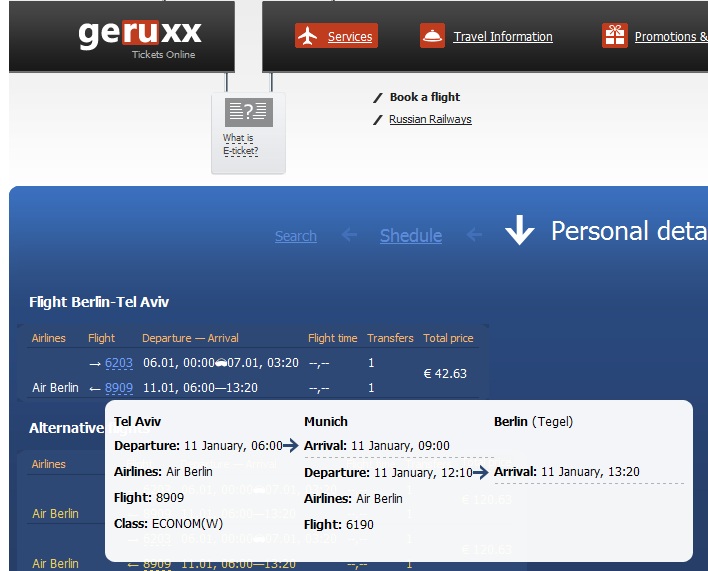Screen dimensions: 708x571
Task: Click the Berlin (Tegel) popup heading
Action: (533, 422)
